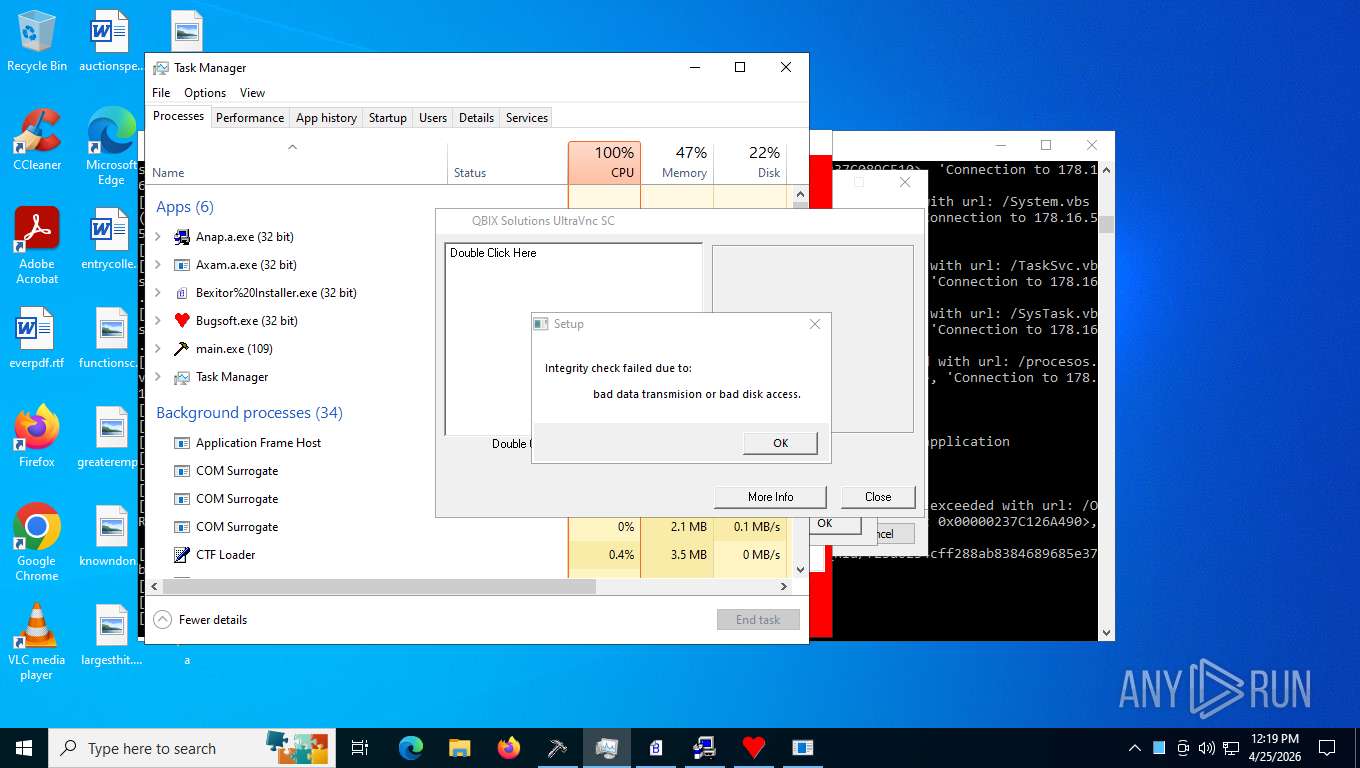Open the volume control in system tray

[1206, 748]
